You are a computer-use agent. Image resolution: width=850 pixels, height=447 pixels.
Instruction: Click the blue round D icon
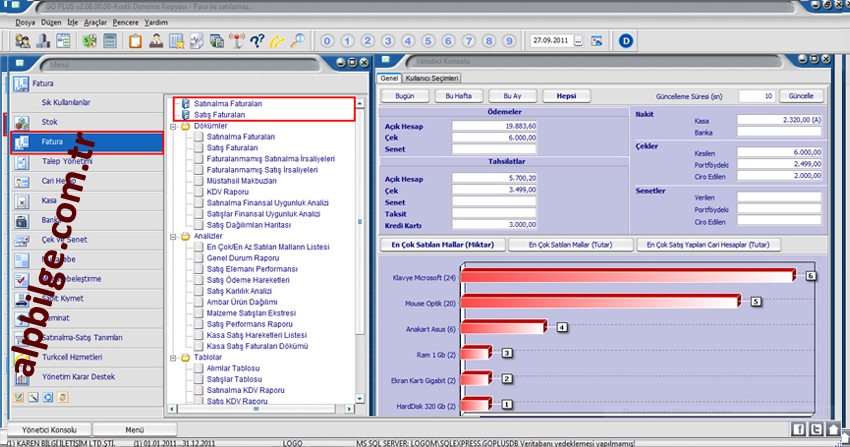pyautogui.click(x=626, y=41)
